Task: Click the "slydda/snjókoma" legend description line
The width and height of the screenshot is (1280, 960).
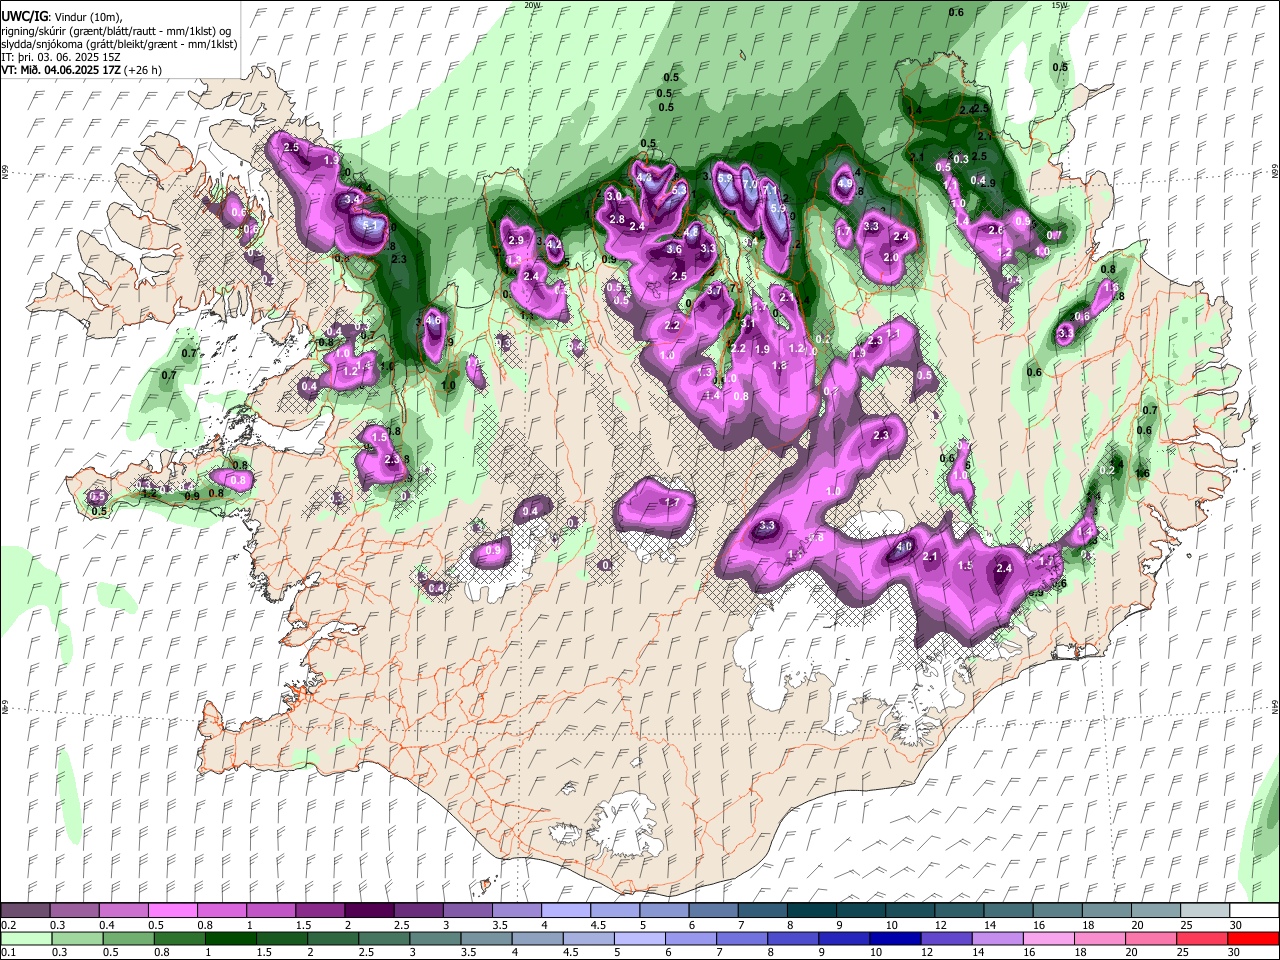Action: (x=119, y=44)
